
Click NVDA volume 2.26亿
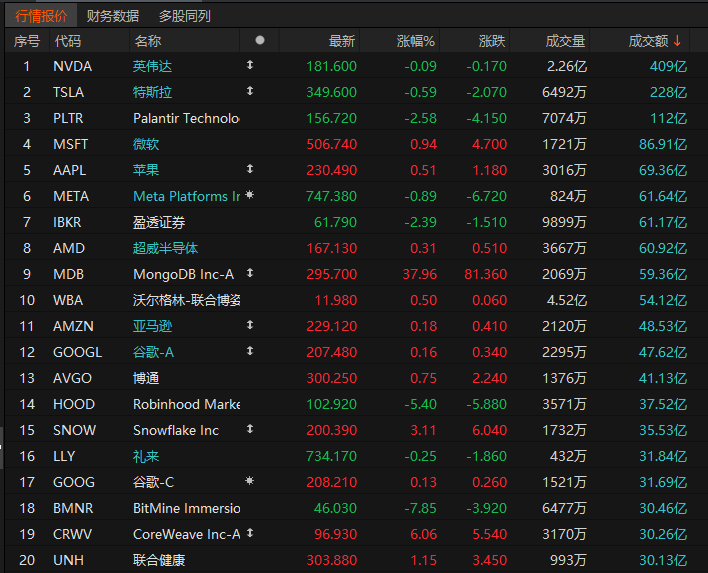pyautogui.click(x=567, y=66)
